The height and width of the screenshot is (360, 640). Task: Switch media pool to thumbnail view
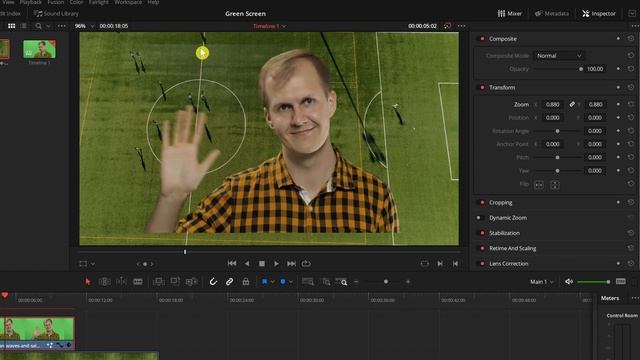11,26
